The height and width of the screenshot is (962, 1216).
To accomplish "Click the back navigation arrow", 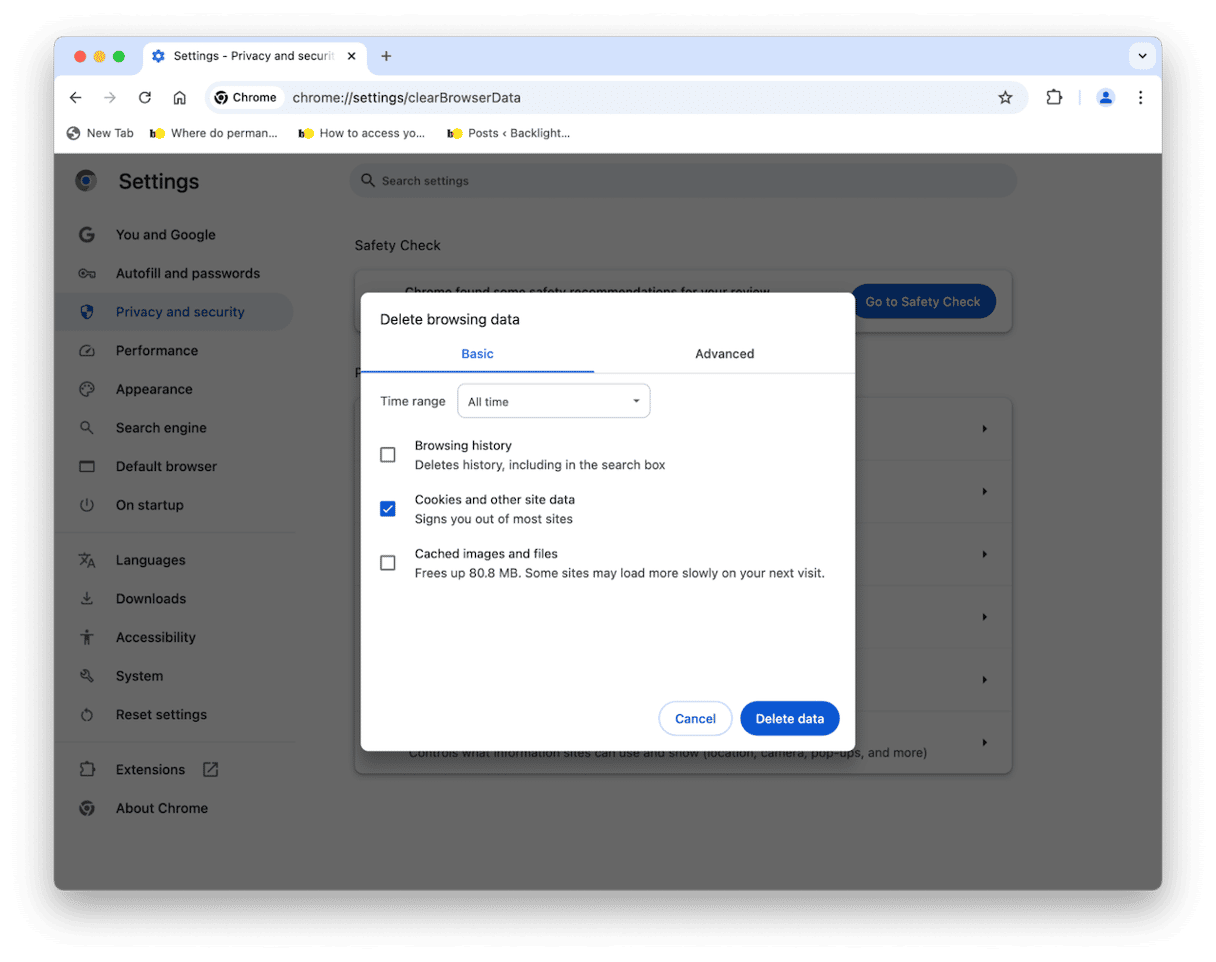I will point(76,98).
